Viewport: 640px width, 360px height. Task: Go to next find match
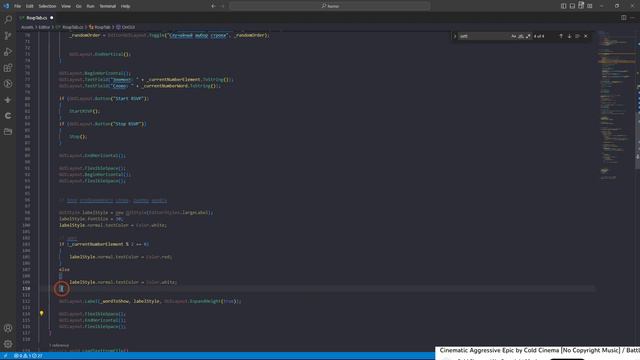point(569,36)
